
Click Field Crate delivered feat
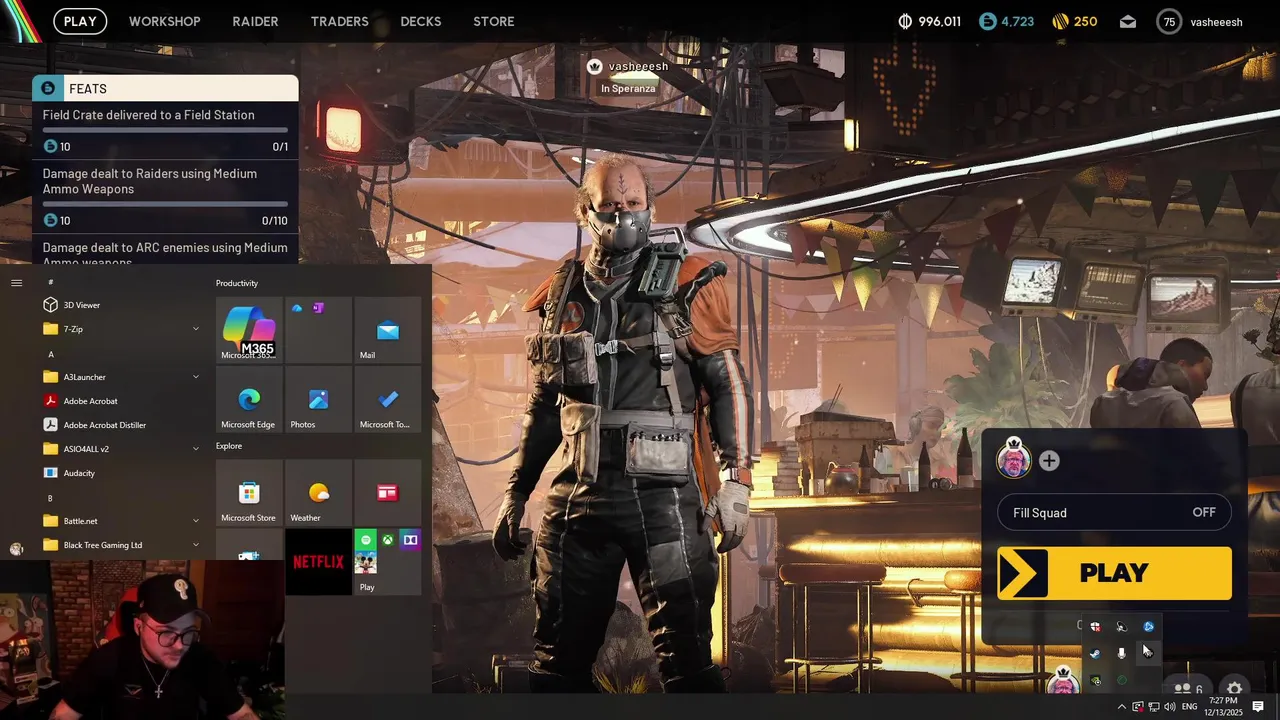165,130
